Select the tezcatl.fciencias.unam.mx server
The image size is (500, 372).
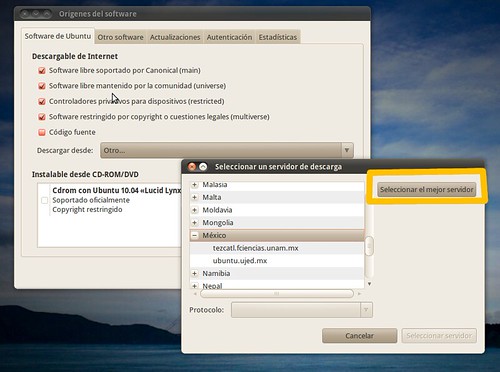point(255,248)
